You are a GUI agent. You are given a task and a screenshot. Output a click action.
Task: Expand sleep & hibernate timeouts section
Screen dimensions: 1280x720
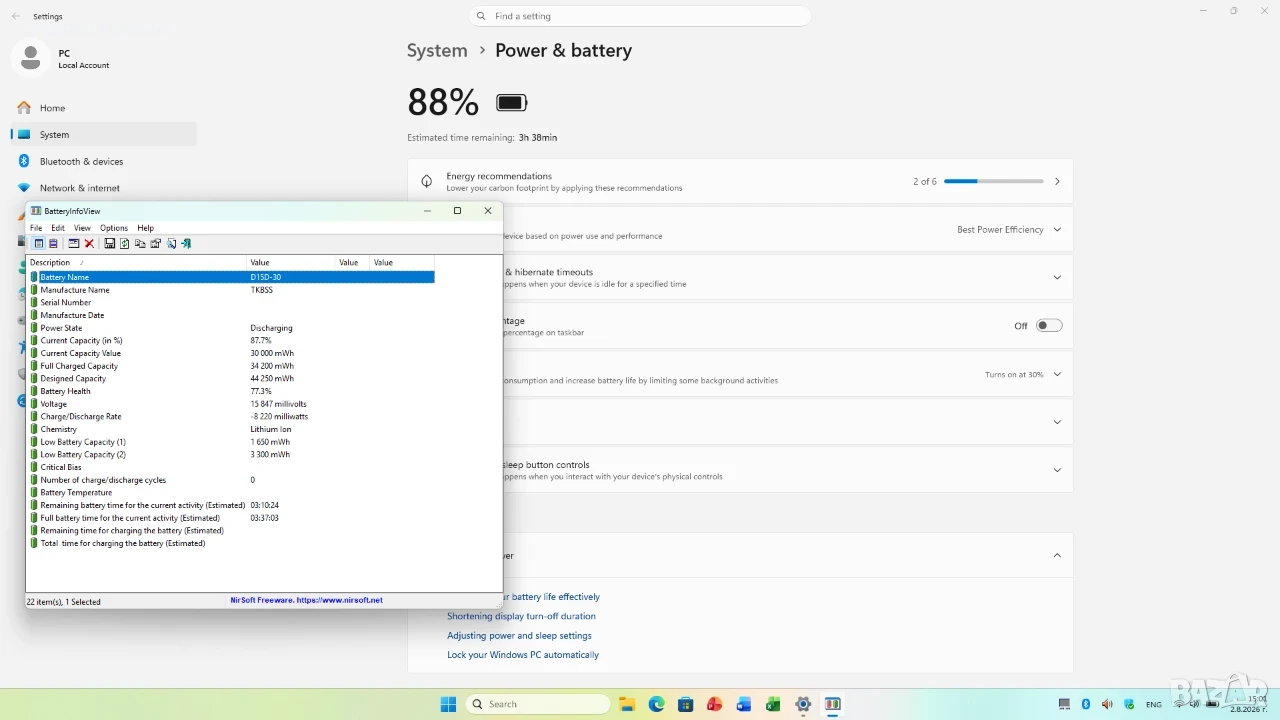[1057, 277]
